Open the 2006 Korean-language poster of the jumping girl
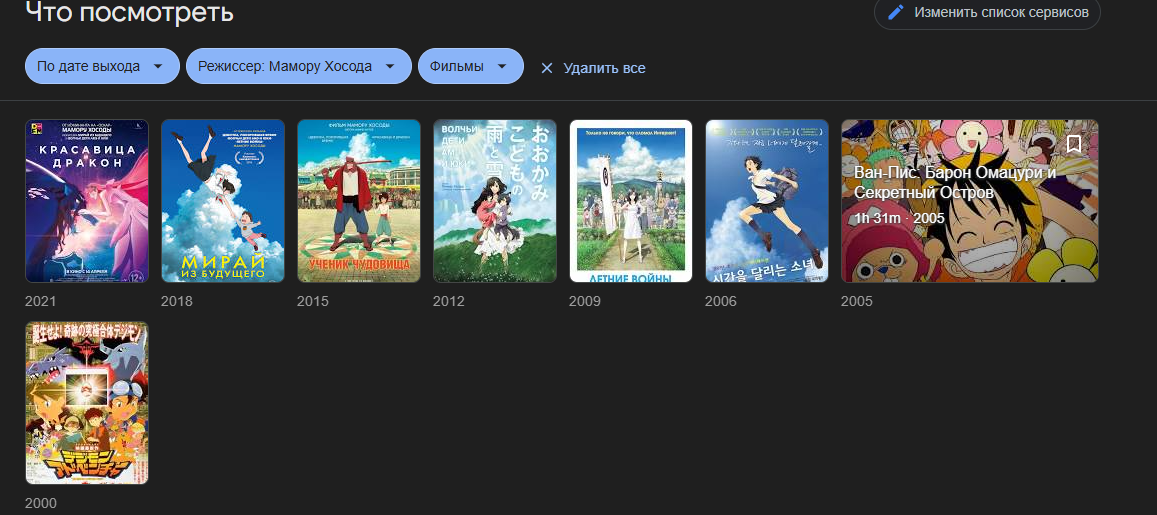The width and height of the screenshot is (1157, 515). click(x=767, y=201)
